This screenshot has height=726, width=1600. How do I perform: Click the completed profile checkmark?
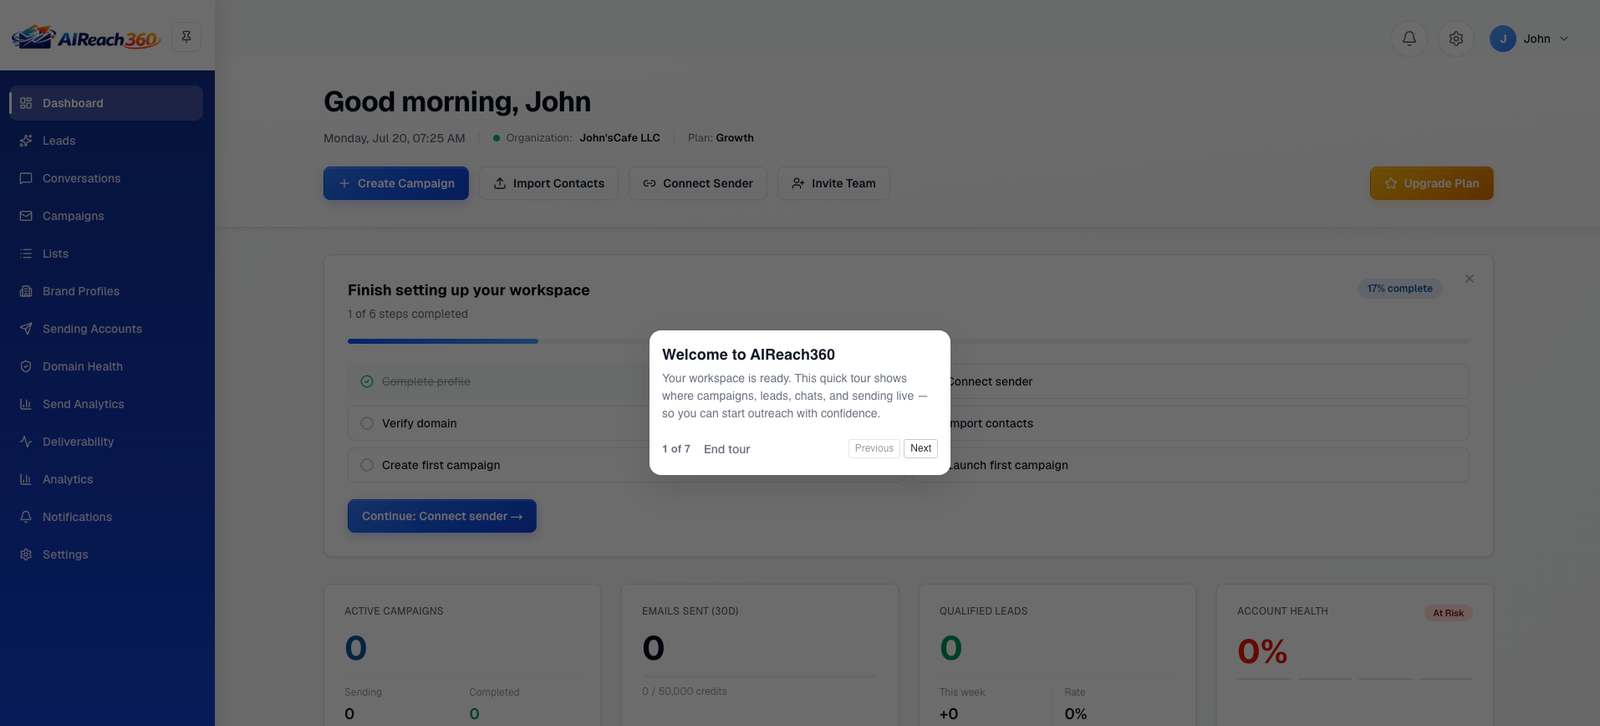click(x=367, y=381)
